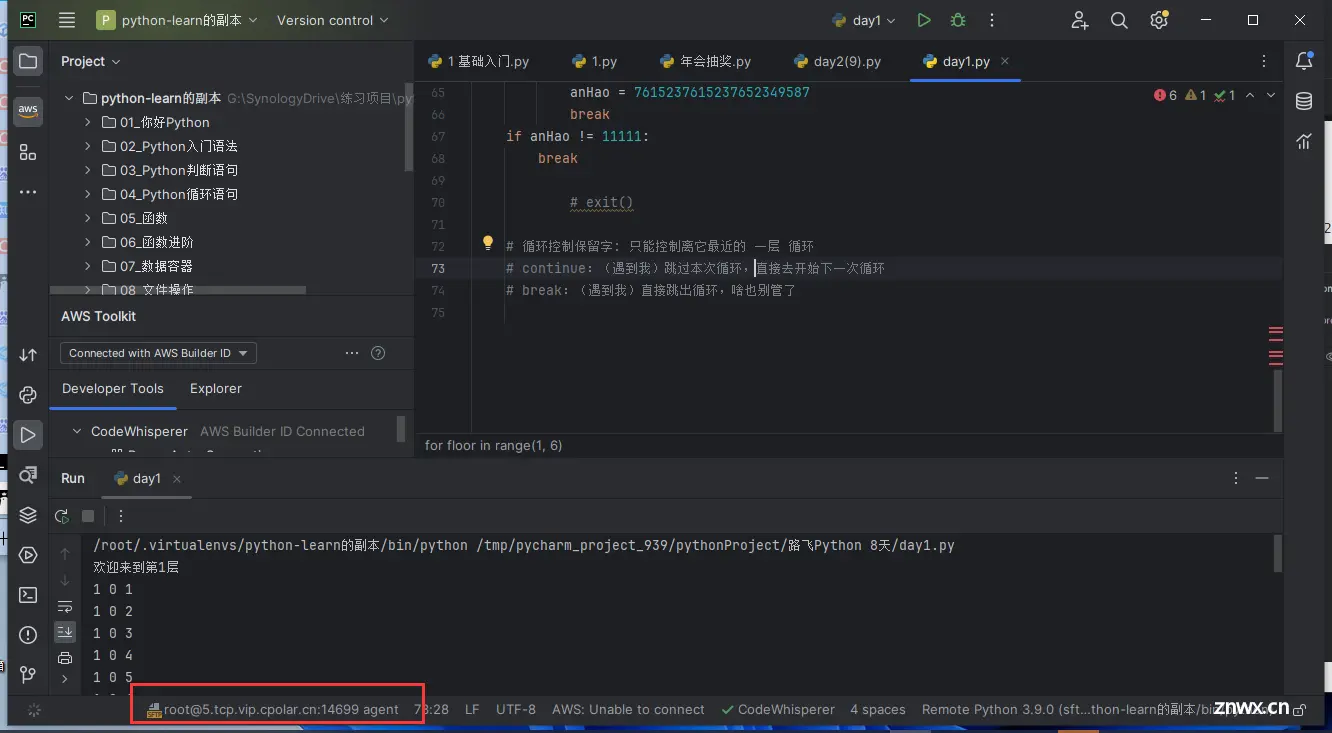Image resolution: width=1332 pixels, height=733 pixels.
Task: Open Project tool window icon
Action: tap(28, 61)
